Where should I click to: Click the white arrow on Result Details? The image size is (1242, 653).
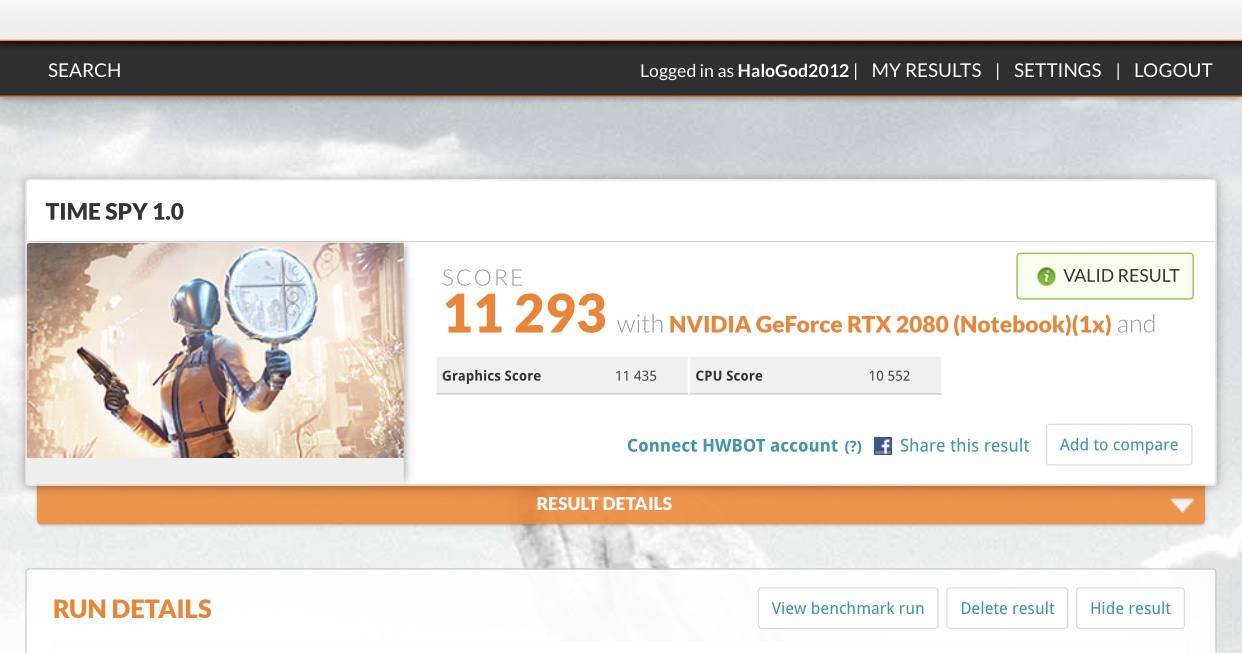[1182, 505]
